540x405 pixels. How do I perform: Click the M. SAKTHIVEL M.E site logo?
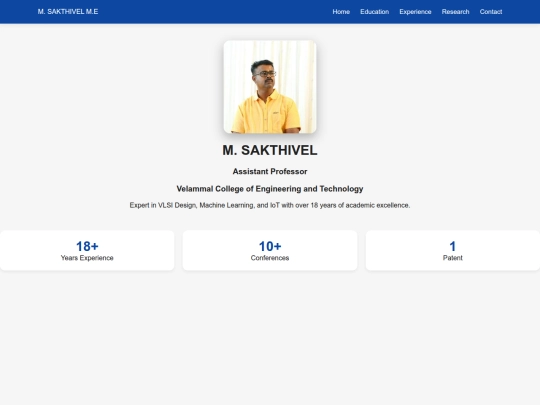(x=68, y=12)
